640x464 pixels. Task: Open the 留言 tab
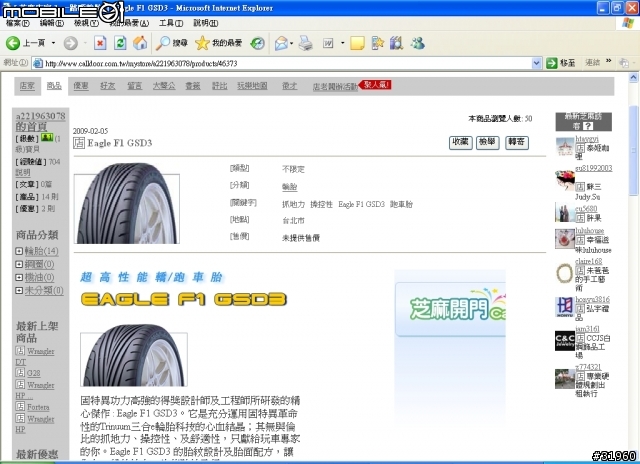click(135, 86)
